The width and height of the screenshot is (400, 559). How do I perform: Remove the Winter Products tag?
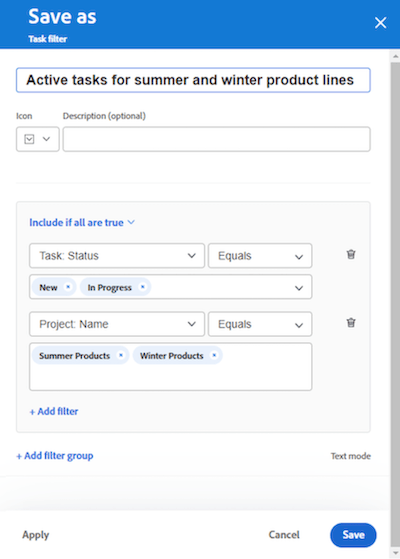point(214,355)
